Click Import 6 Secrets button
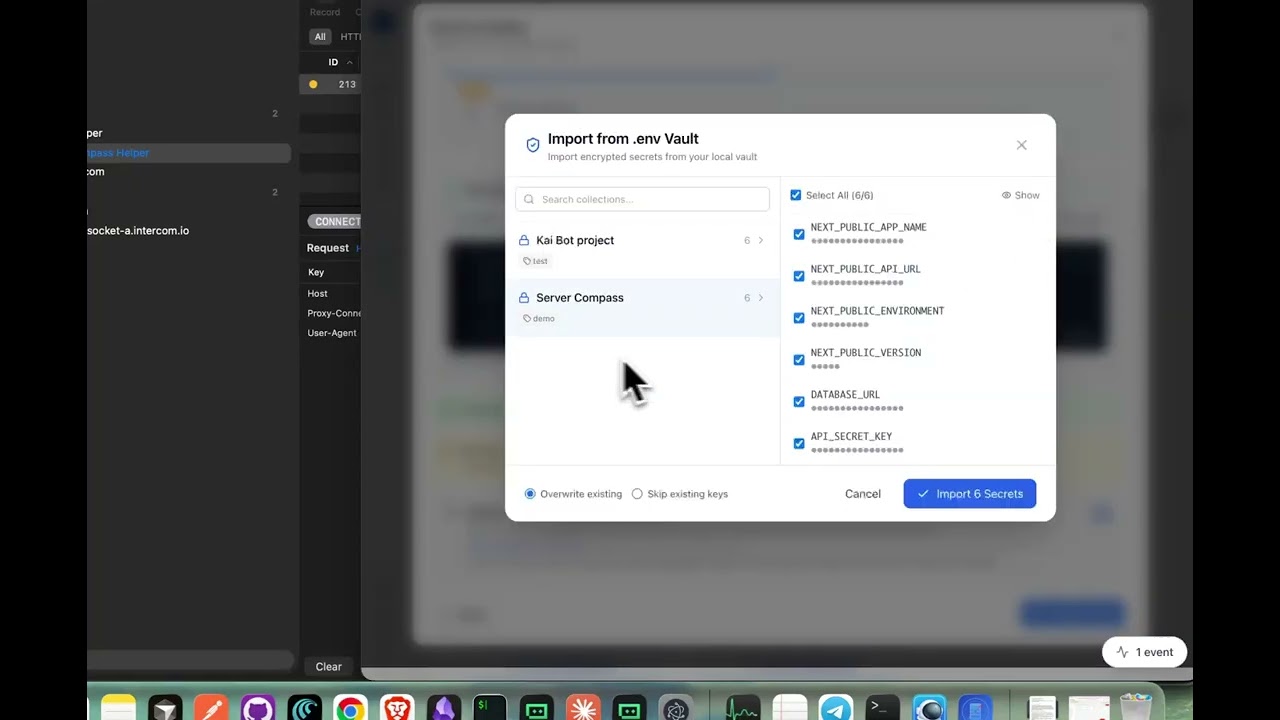Image resolution: width=1280 pixels, height=720 pixels. 970,494
